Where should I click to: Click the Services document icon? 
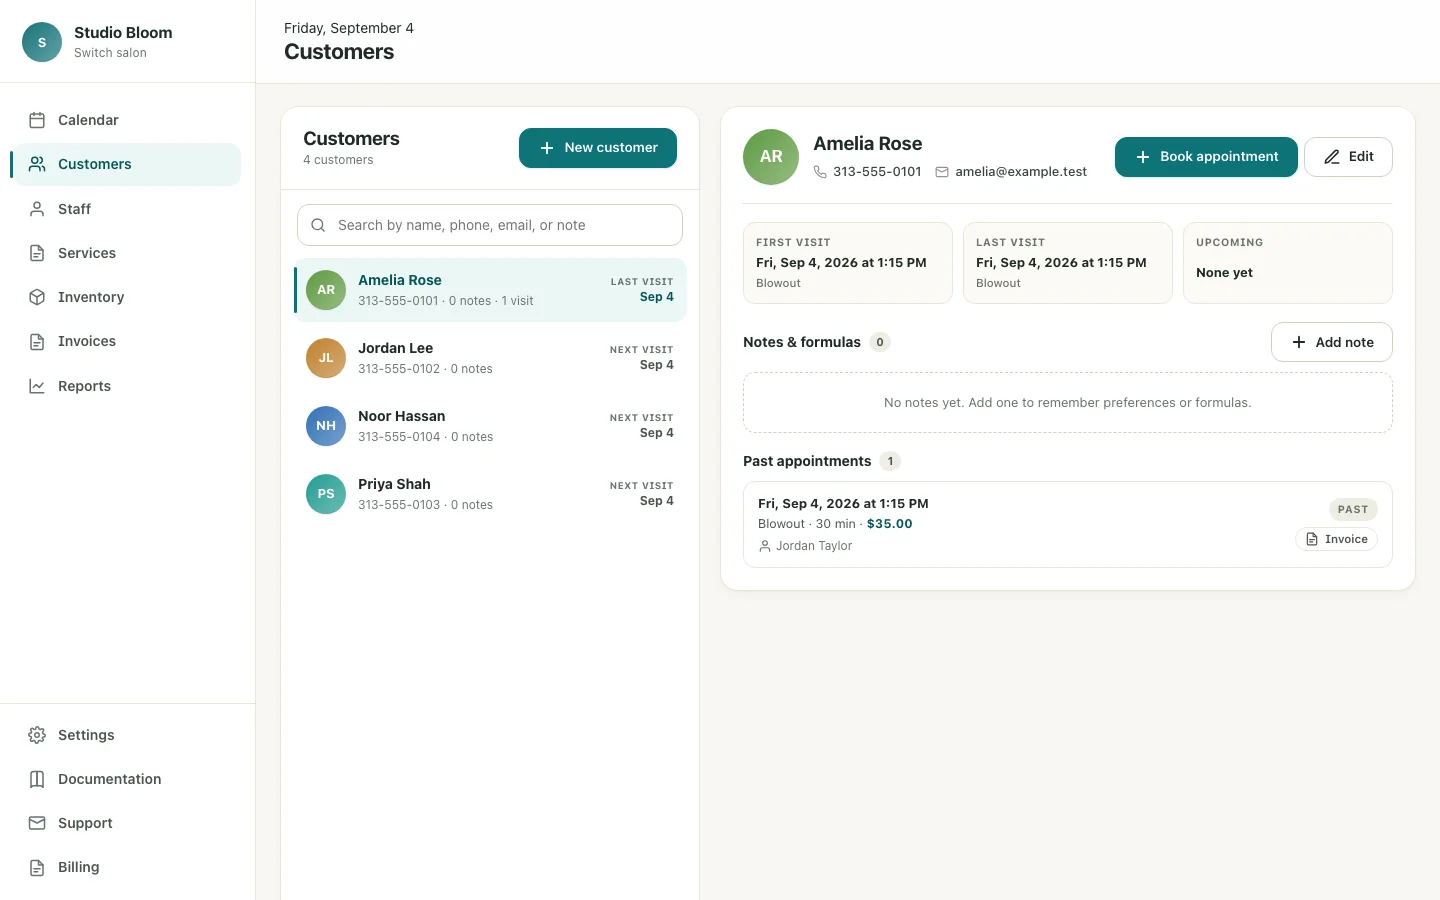click(37, 253)
